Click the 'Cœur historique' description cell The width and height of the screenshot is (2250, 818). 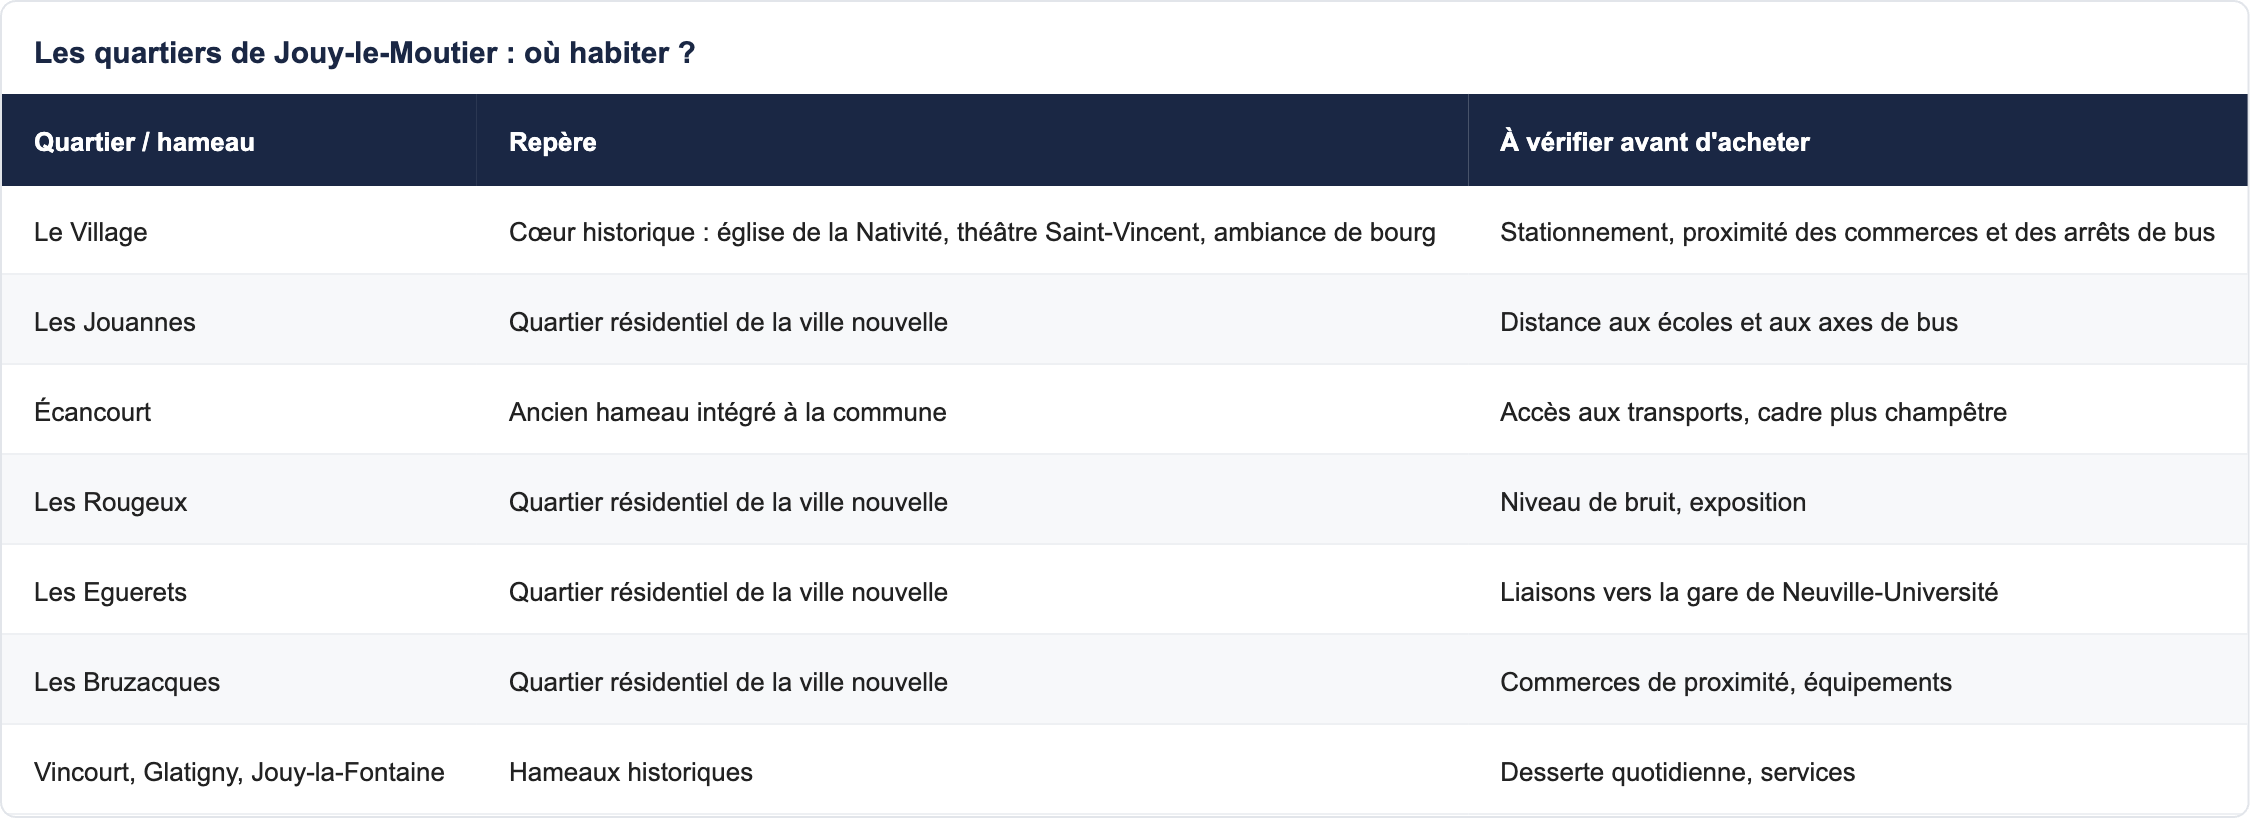click(972, 232)
